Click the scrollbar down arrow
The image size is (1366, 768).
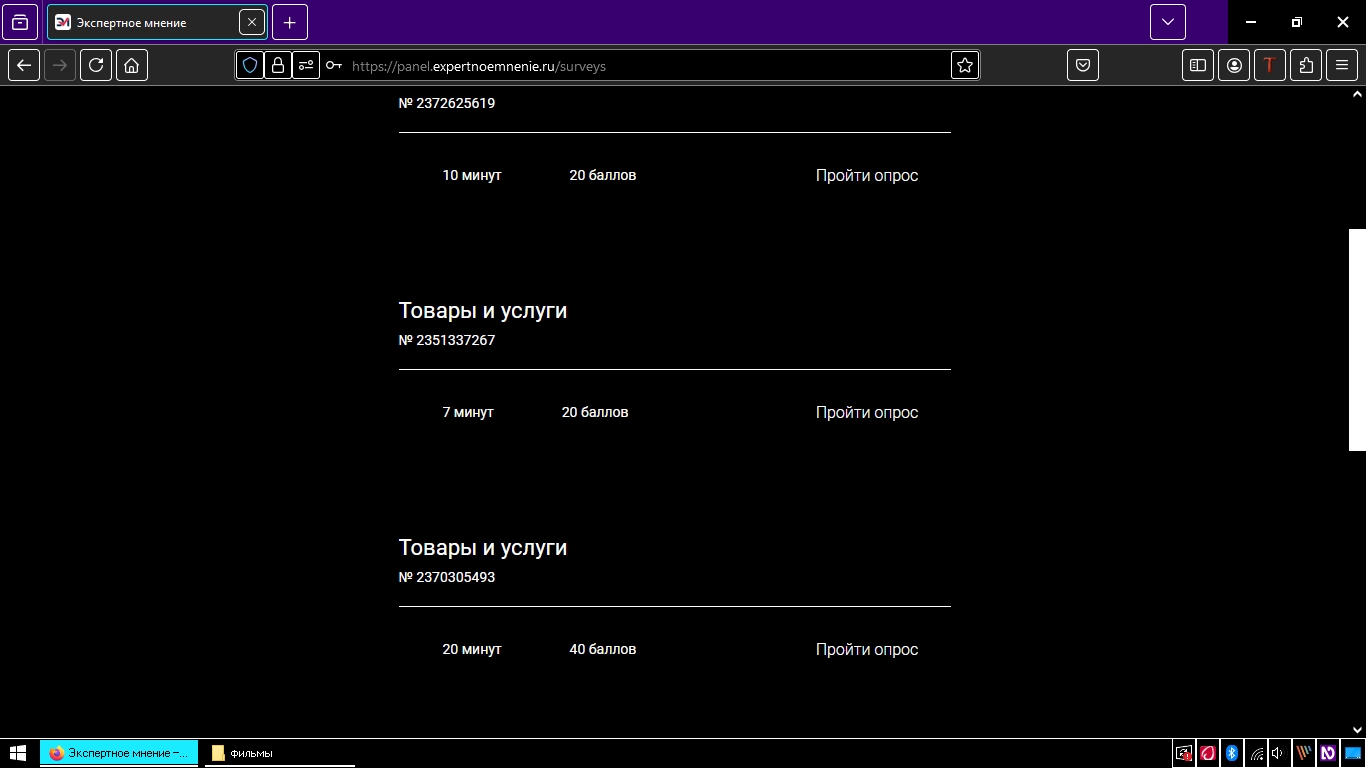(x=1357, y=730)
